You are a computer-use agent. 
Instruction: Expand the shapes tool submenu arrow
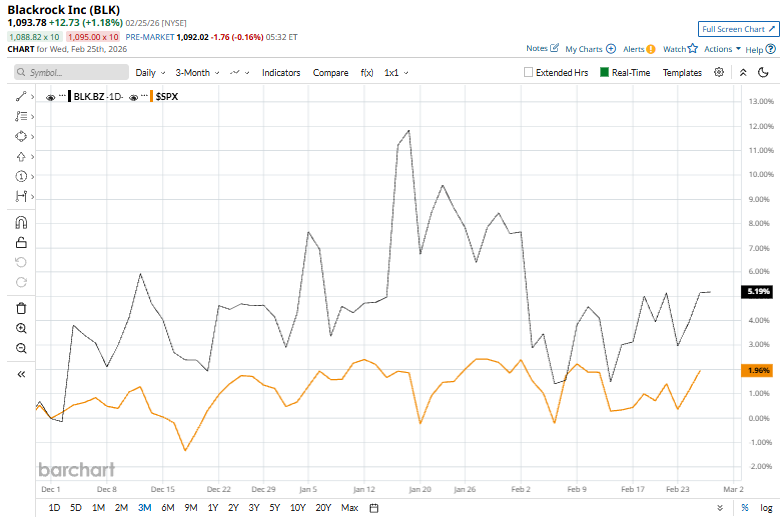pyautogui.click(x=32, y=136)
